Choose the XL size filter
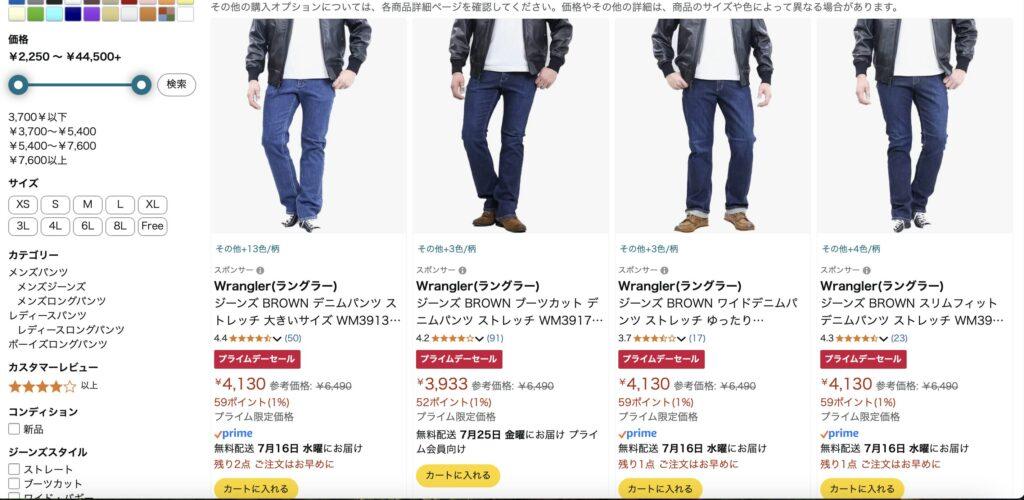This screenshot has height=500, width=1024. tap(152, 204)
